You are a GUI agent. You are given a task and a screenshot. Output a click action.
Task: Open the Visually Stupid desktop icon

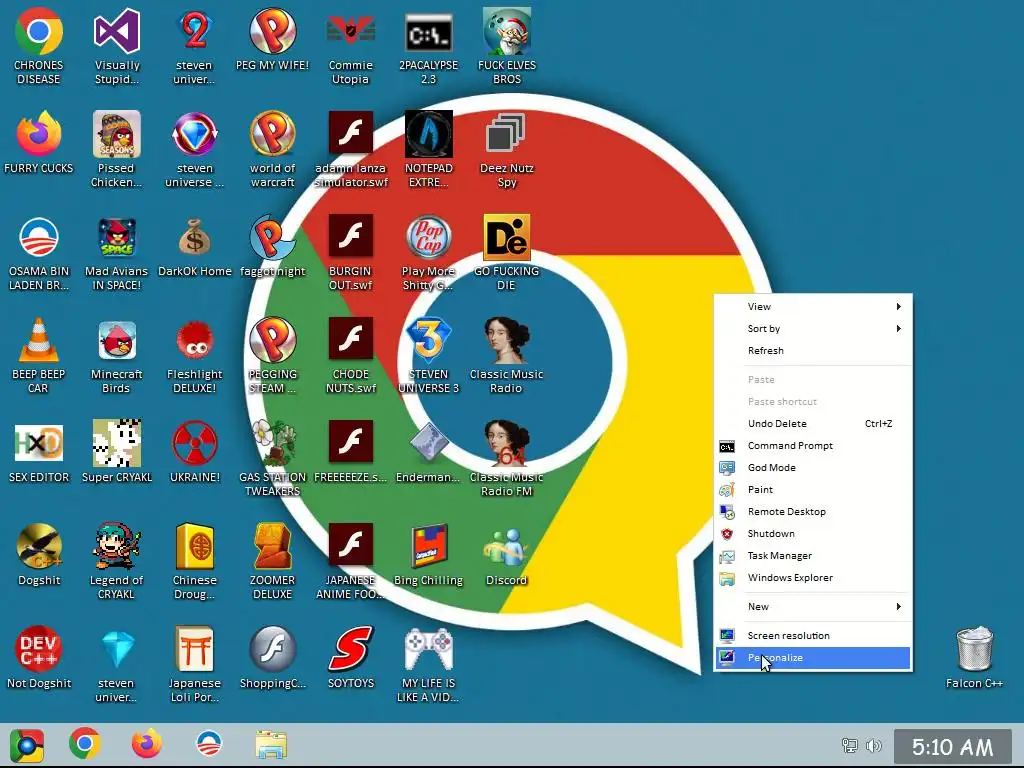click(117, 31)
